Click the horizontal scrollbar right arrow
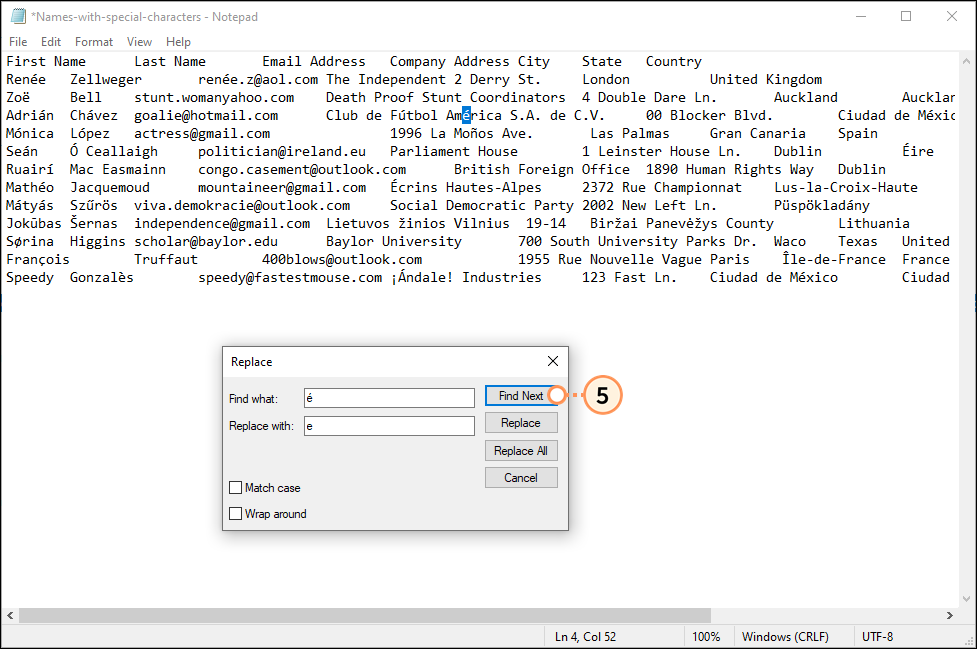 coord(950,615)
